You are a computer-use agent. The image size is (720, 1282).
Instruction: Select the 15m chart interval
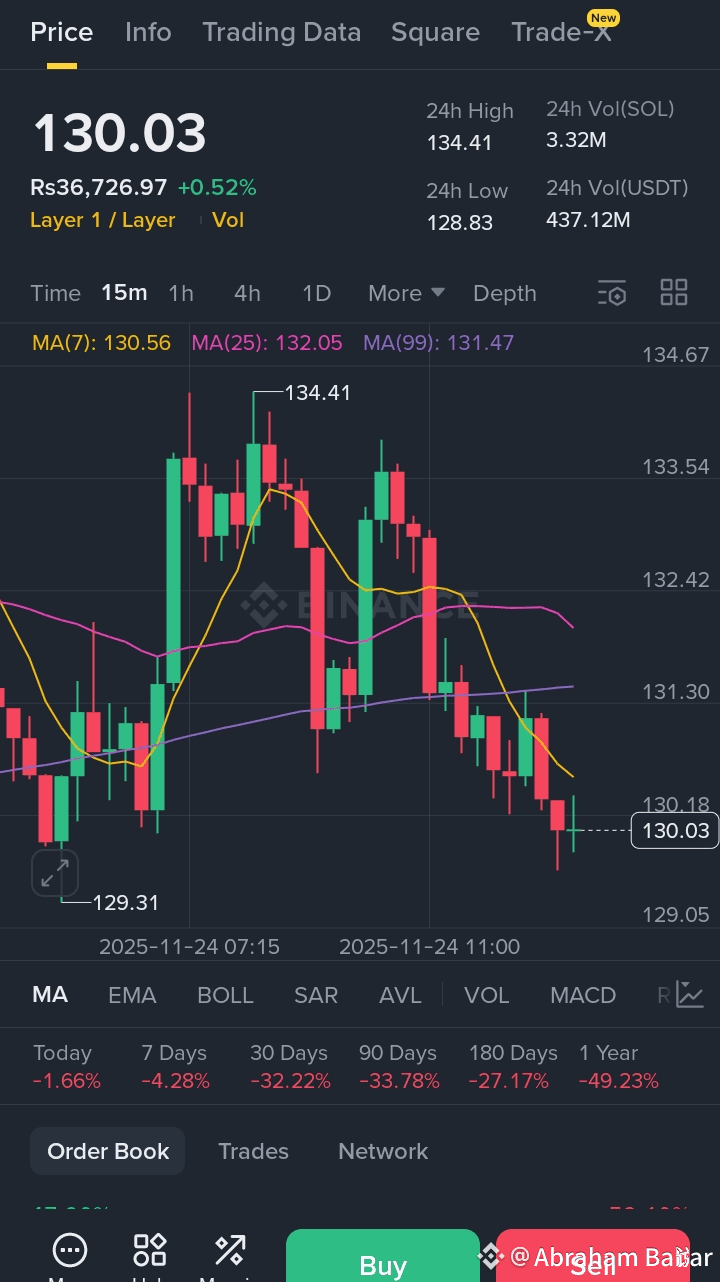pos(124,293)
